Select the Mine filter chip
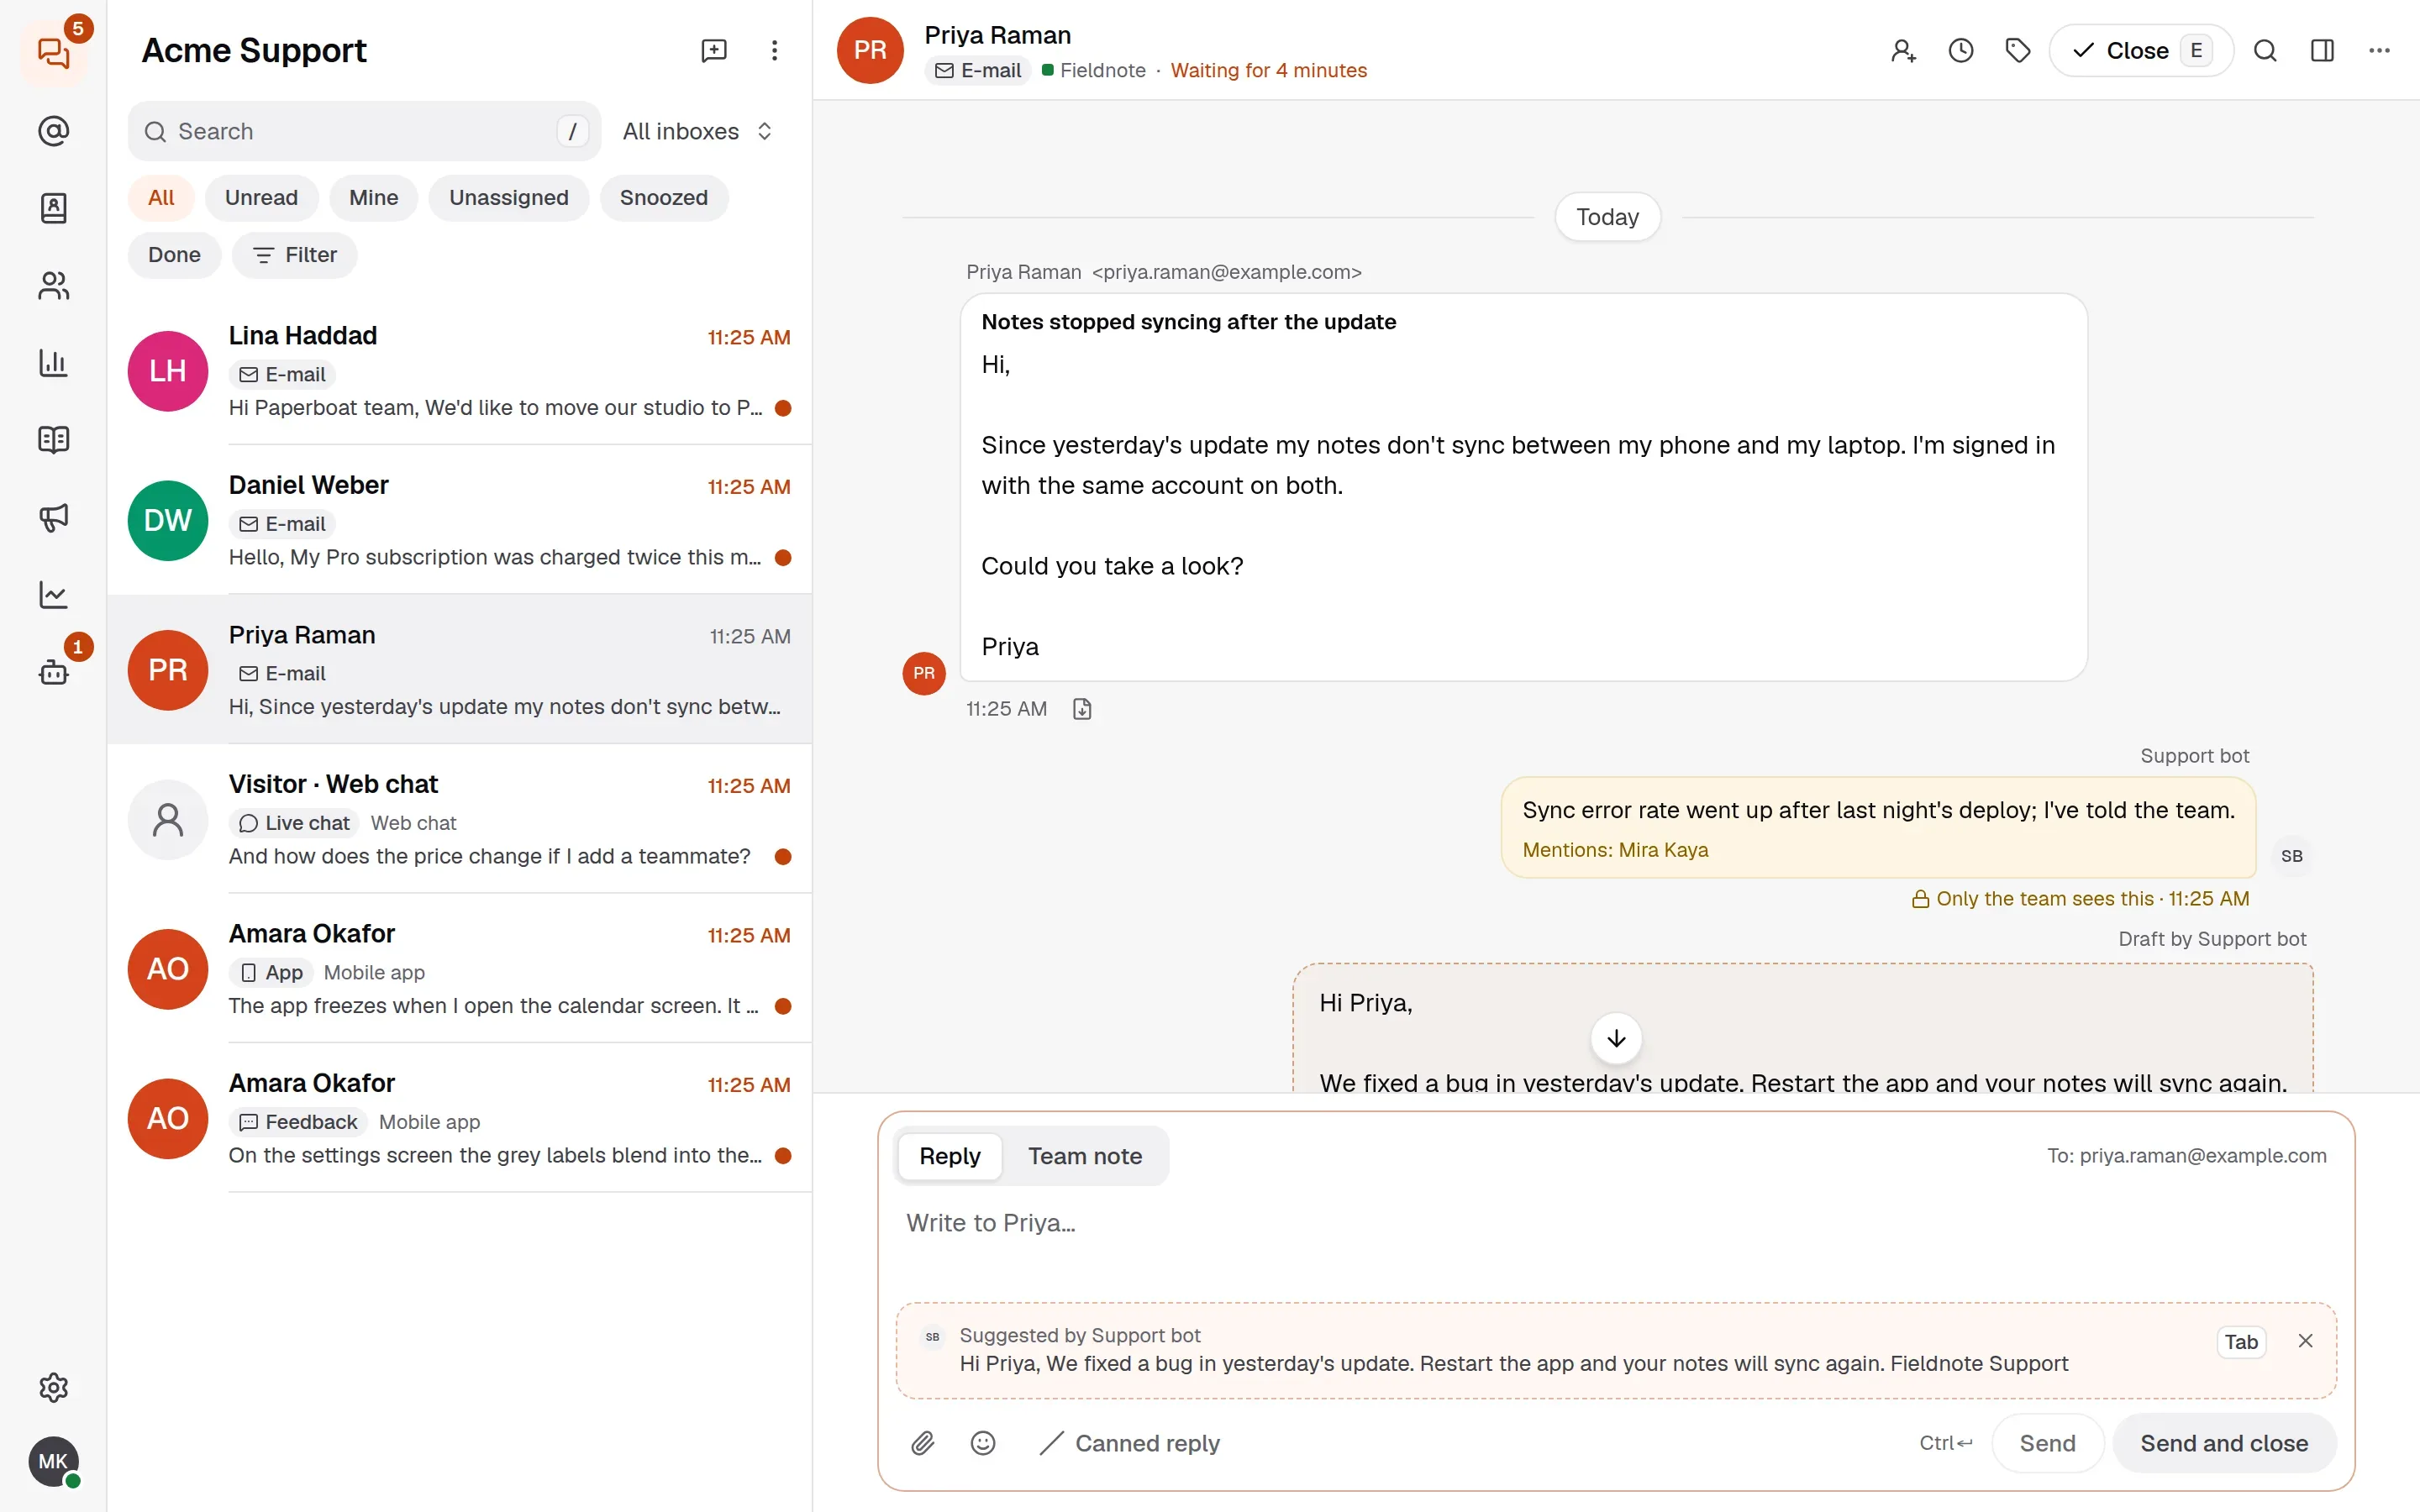This screenshot has height=1512, width=2420. (x=373, y=198)
